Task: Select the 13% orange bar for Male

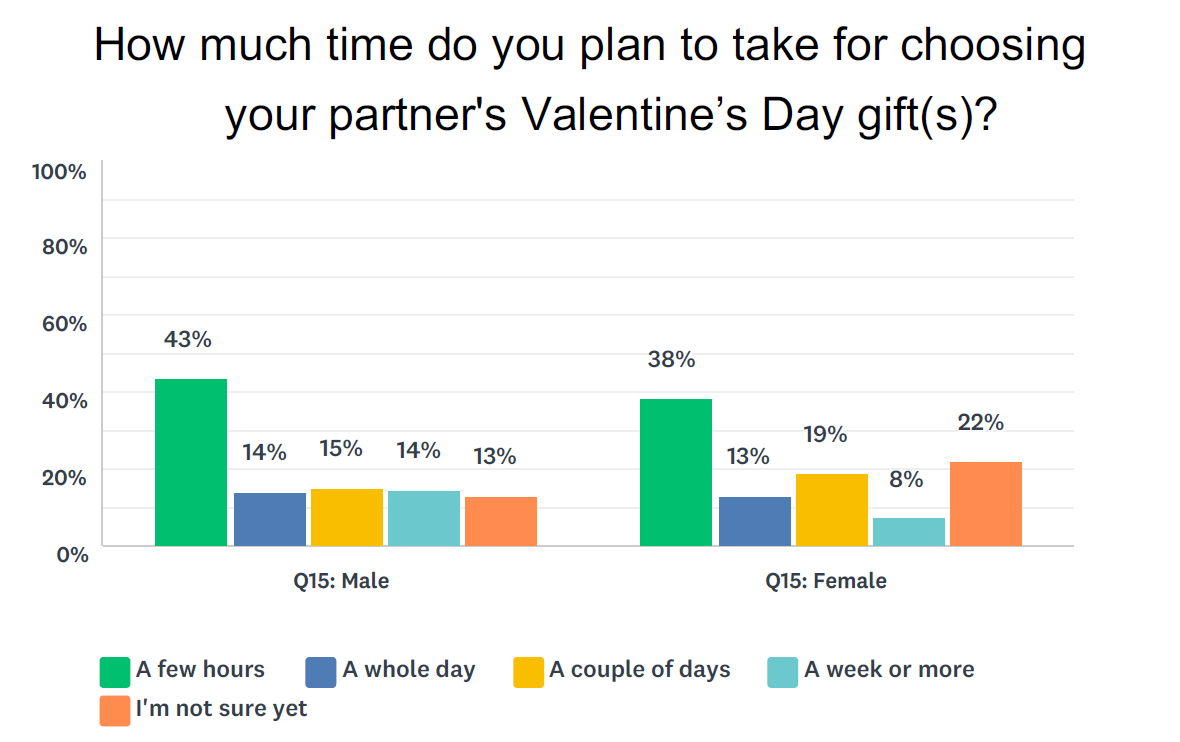Action: 501,522
